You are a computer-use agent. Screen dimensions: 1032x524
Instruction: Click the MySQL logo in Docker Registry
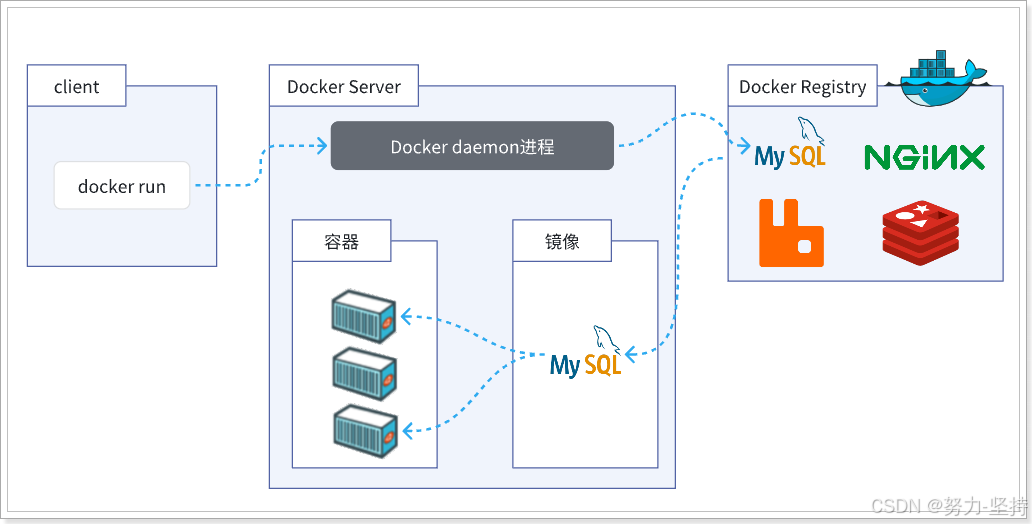click(790, 144)
